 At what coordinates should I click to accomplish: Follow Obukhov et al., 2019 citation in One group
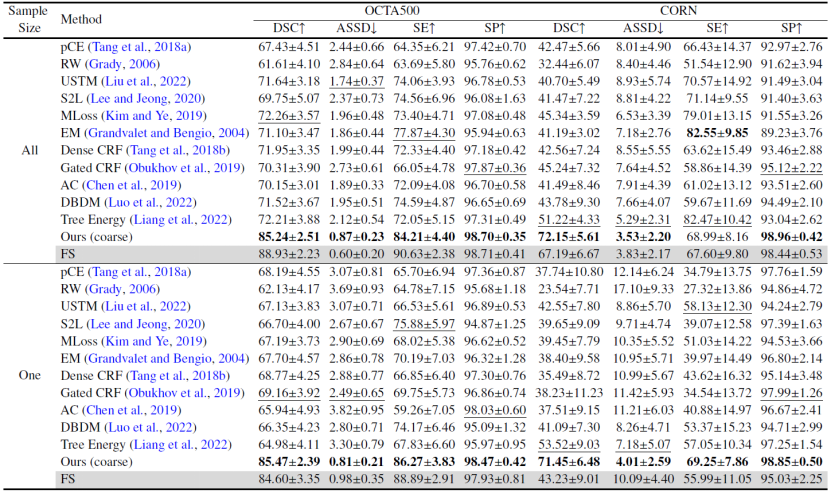coord(184,393)
